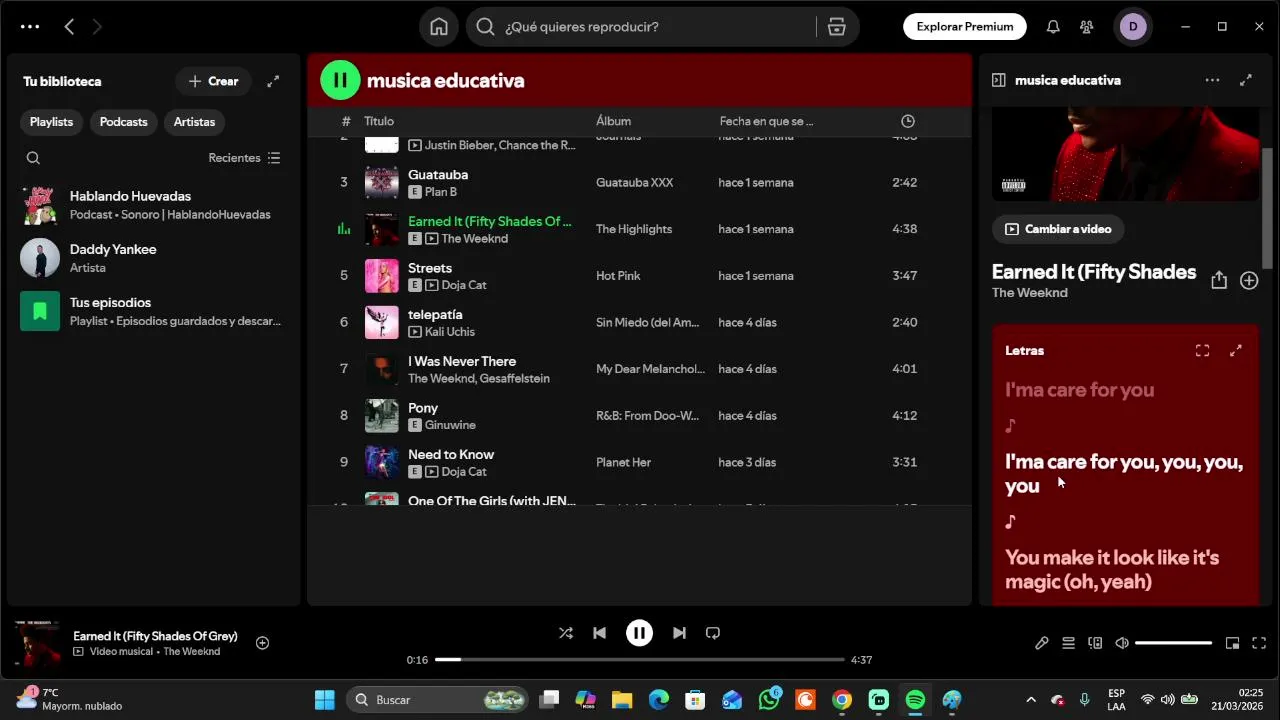Go back with the left arrow

[69, 27]
